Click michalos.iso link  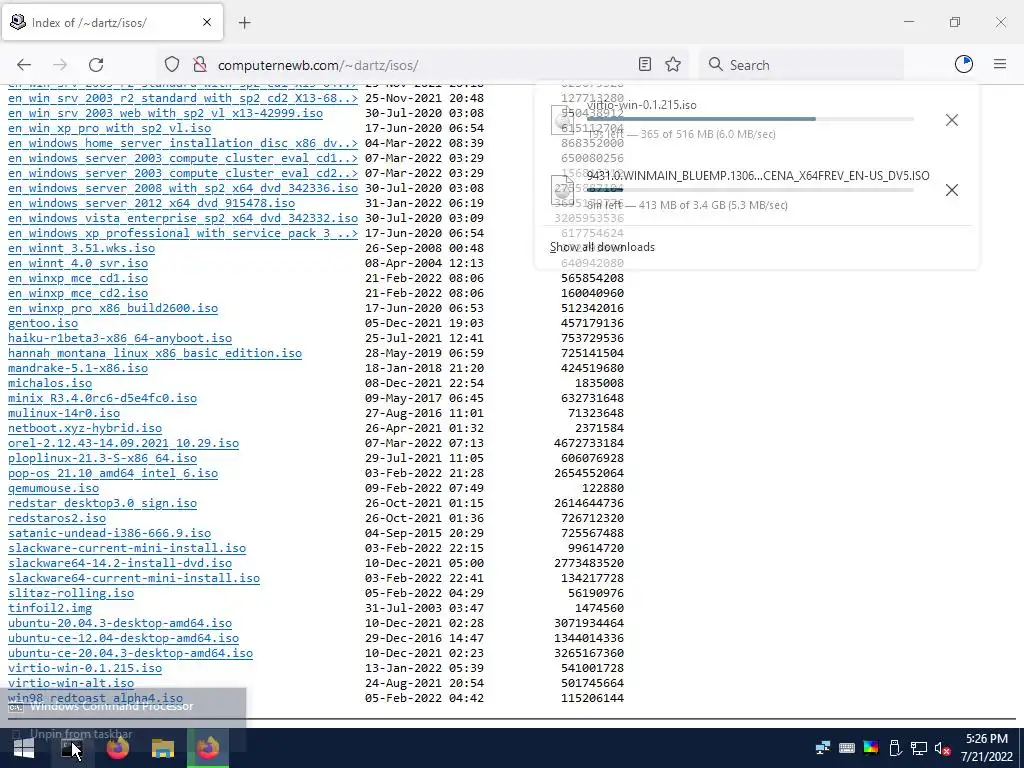click(x=50, y=383)
